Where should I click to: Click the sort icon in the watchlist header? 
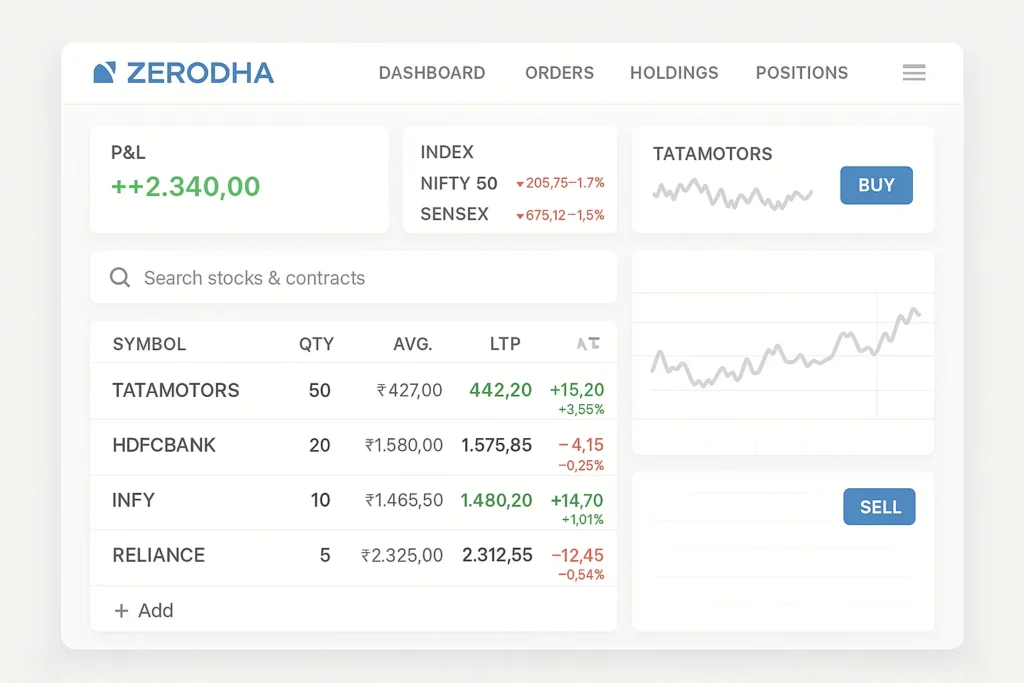[588, 342]
